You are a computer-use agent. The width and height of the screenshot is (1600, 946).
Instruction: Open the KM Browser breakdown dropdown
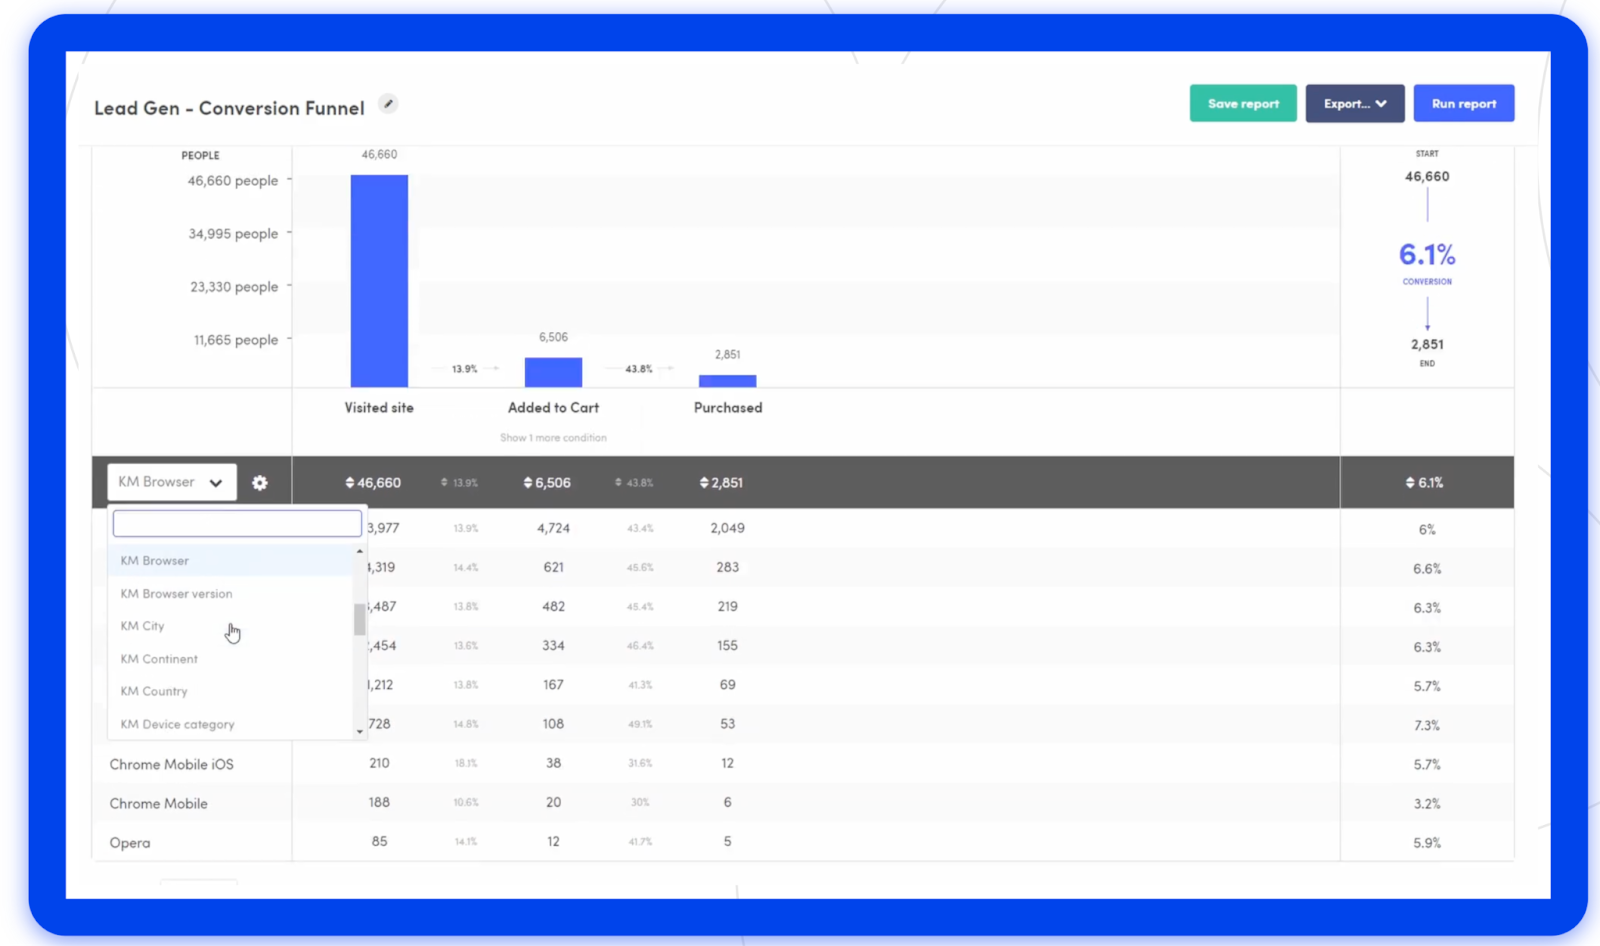170,482
